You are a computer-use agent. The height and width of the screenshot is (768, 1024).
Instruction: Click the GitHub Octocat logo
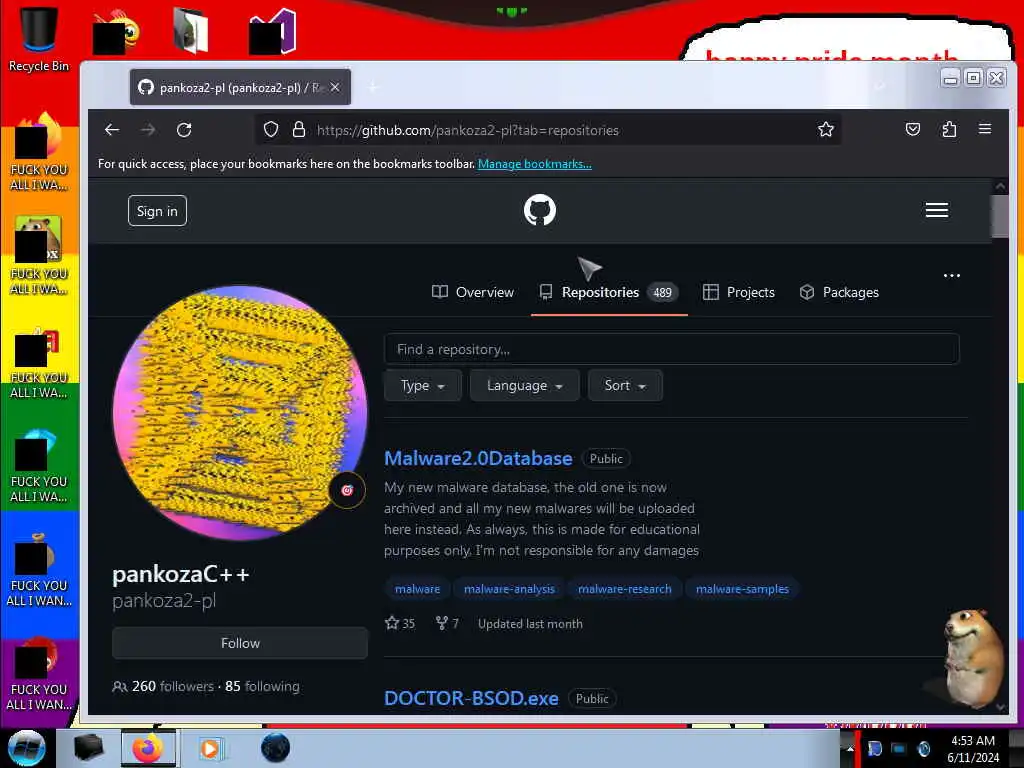click(540, 210)
